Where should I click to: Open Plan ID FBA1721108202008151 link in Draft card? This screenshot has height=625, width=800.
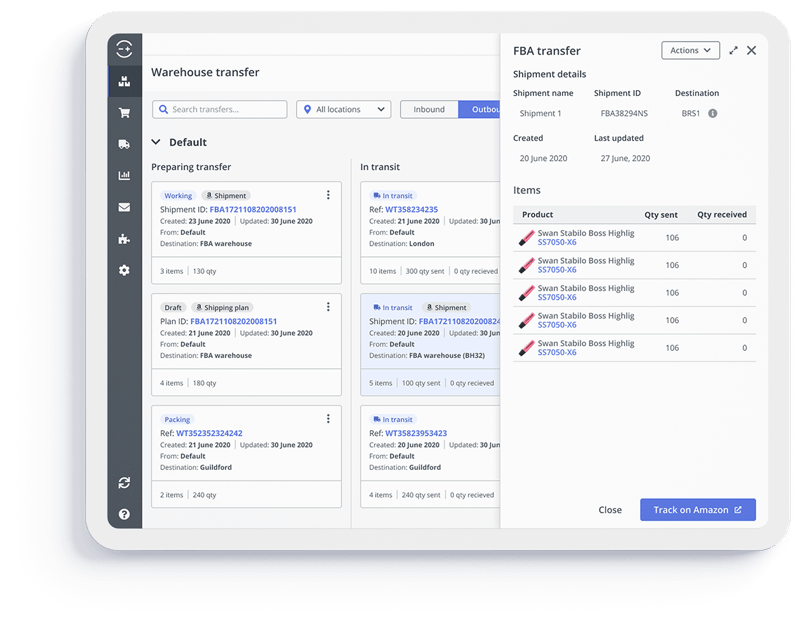[x=234, y=321]
